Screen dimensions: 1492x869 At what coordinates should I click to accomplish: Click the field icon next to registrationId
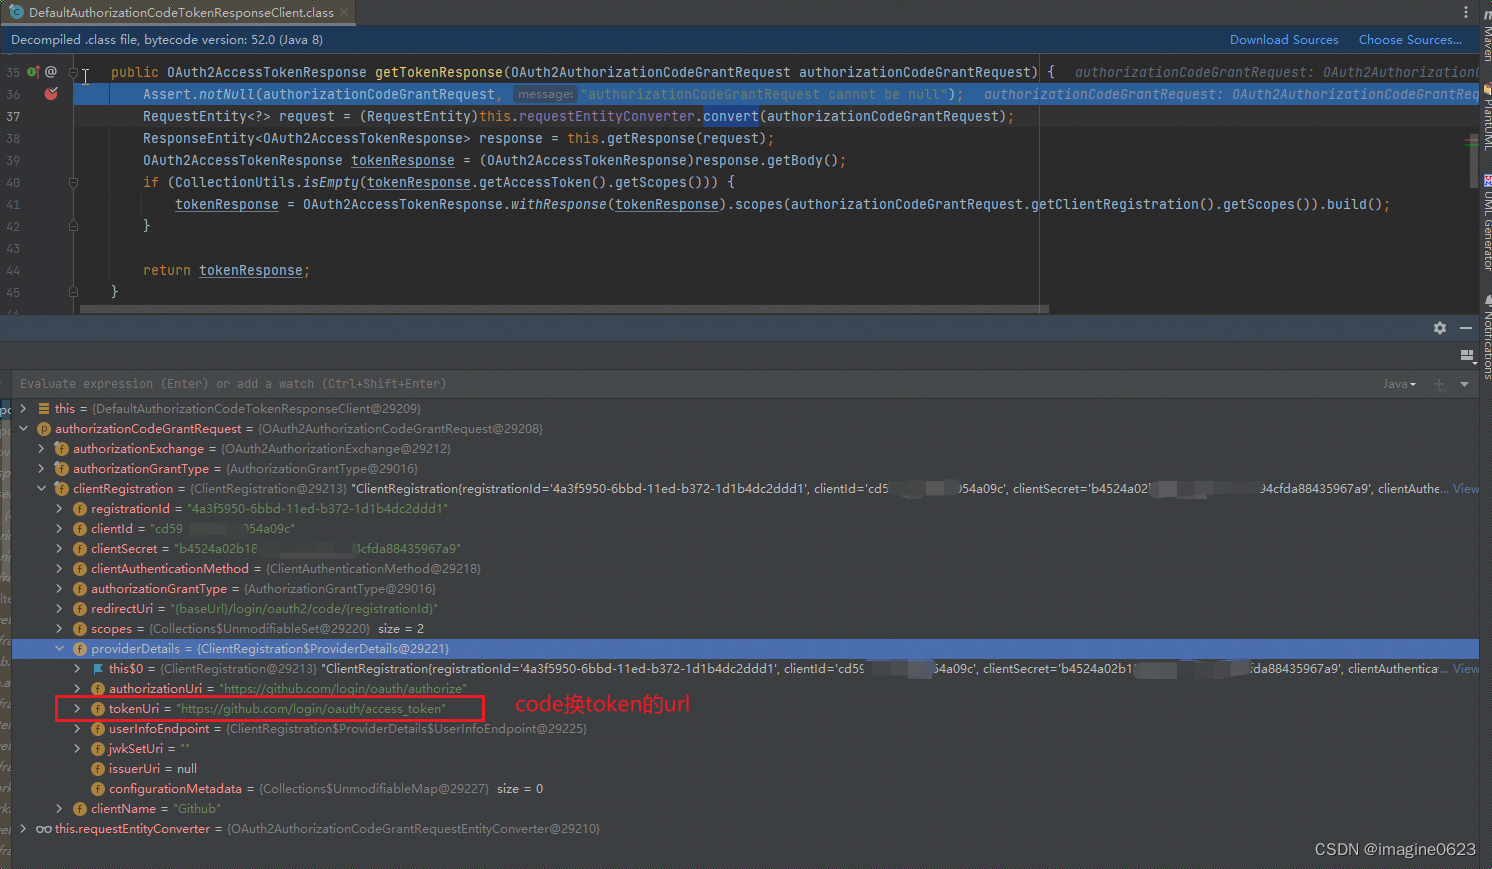pos(80,509)
